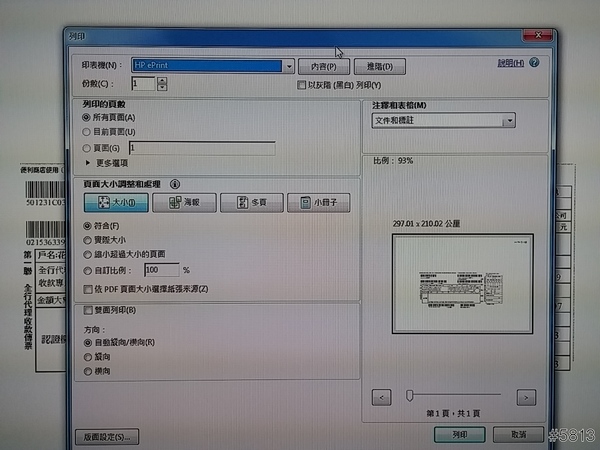The width and height of the screenshot is (600, 450).
Task: Click the 取消 cancel button
Action: point(518,435)
